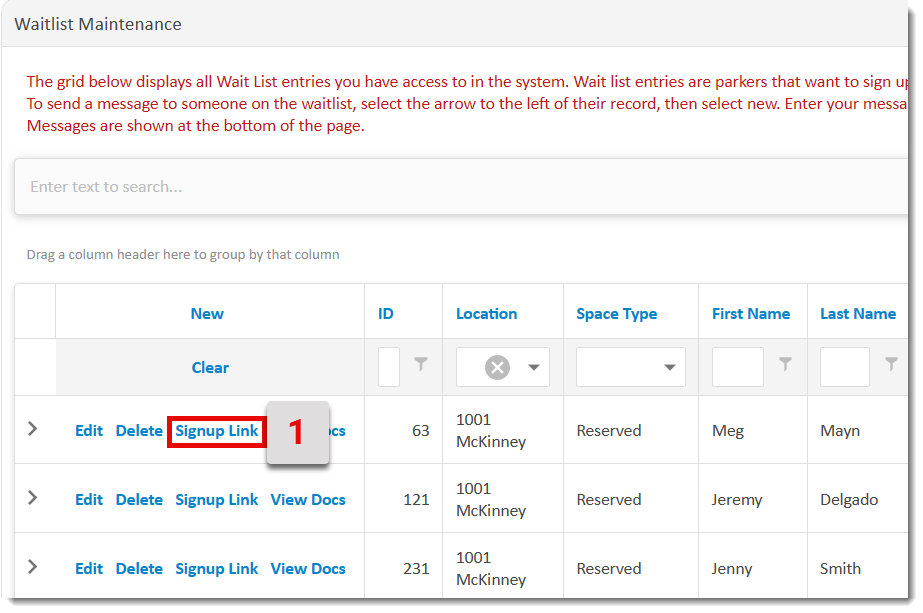Open View Docs for Jeremy Delgado

(x=308, y=499)
